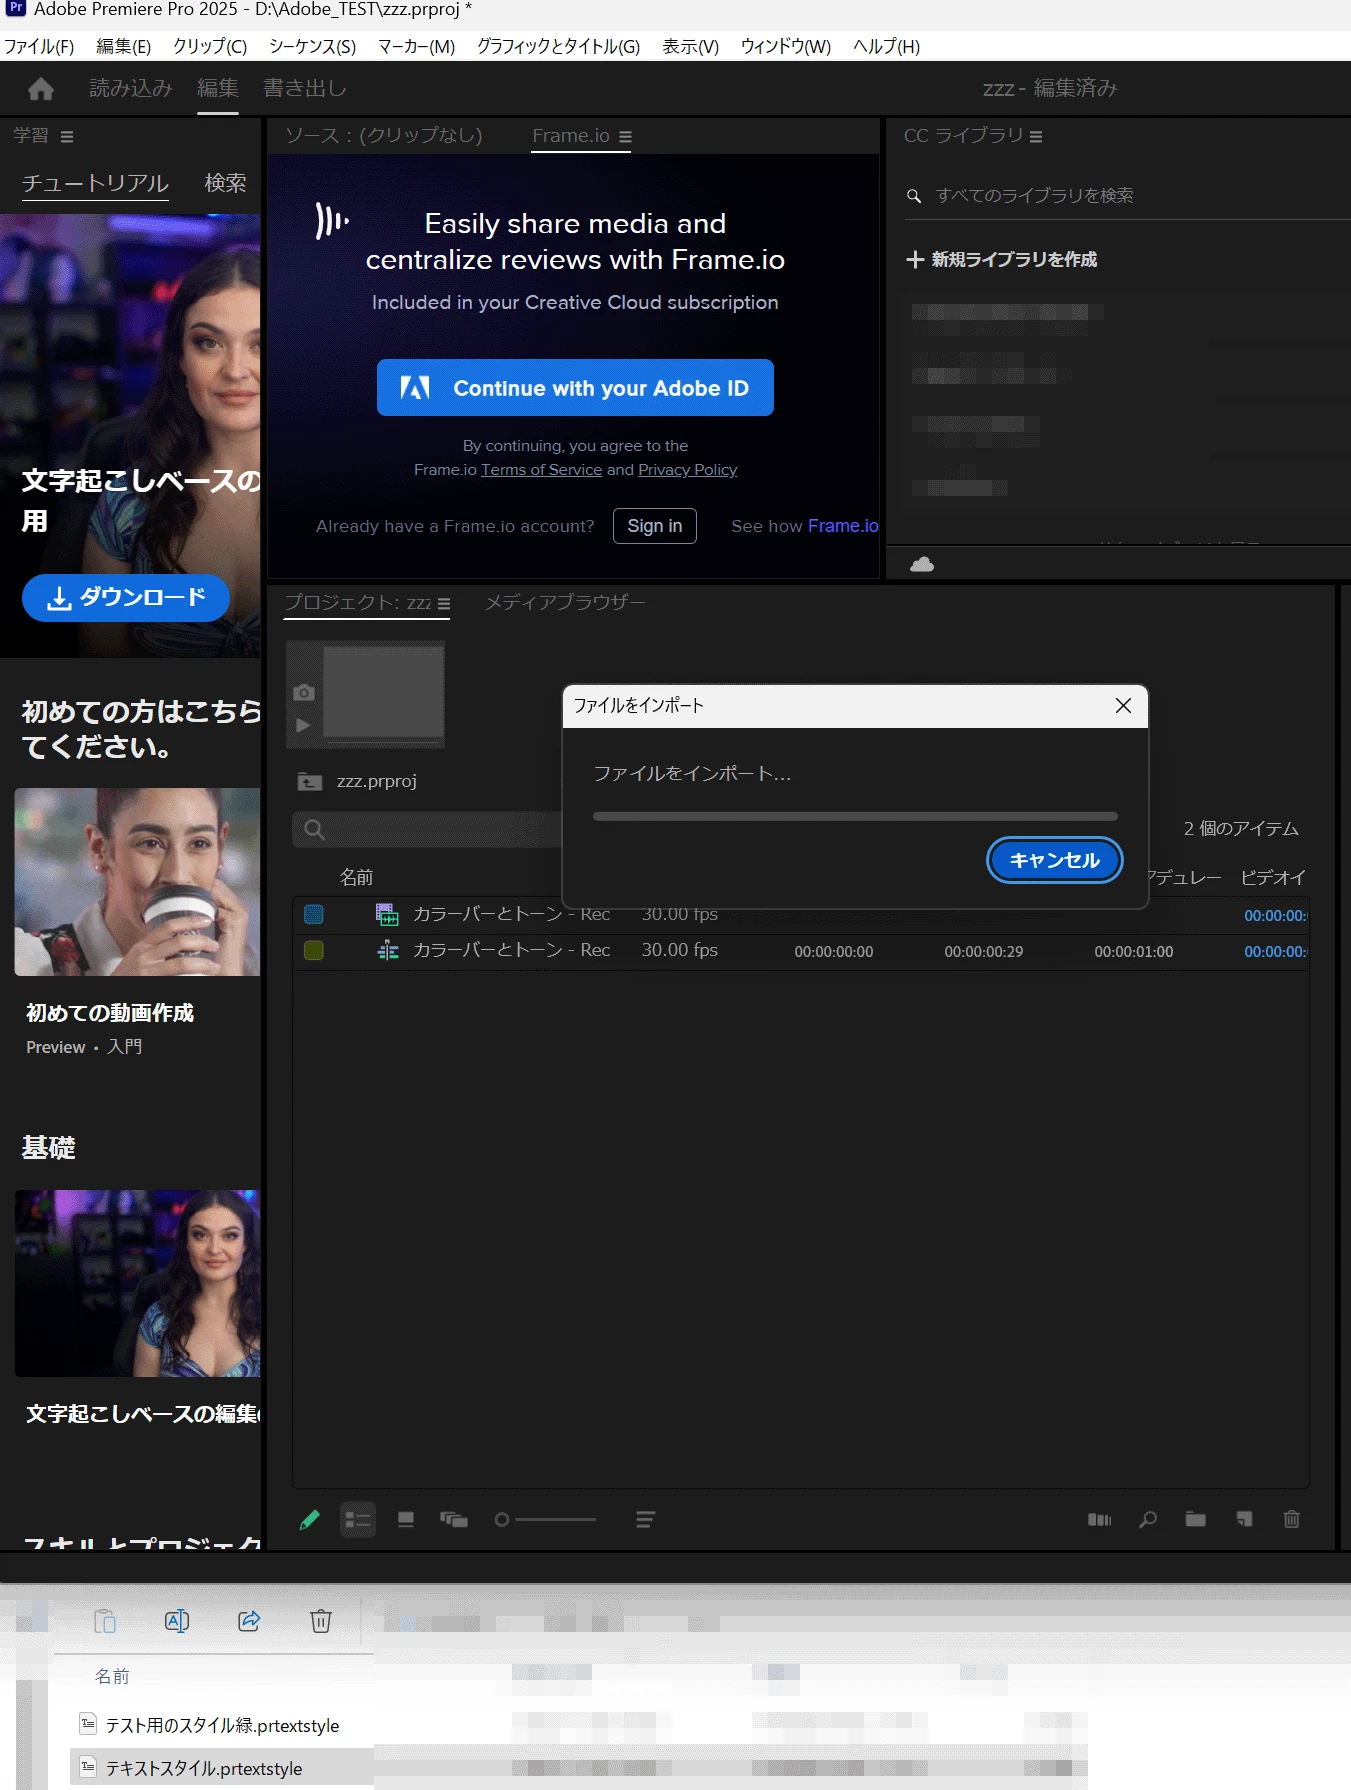1351x1790 pixels.
Task: Open the sort icons menu
Action: (x=645, y=1520)
